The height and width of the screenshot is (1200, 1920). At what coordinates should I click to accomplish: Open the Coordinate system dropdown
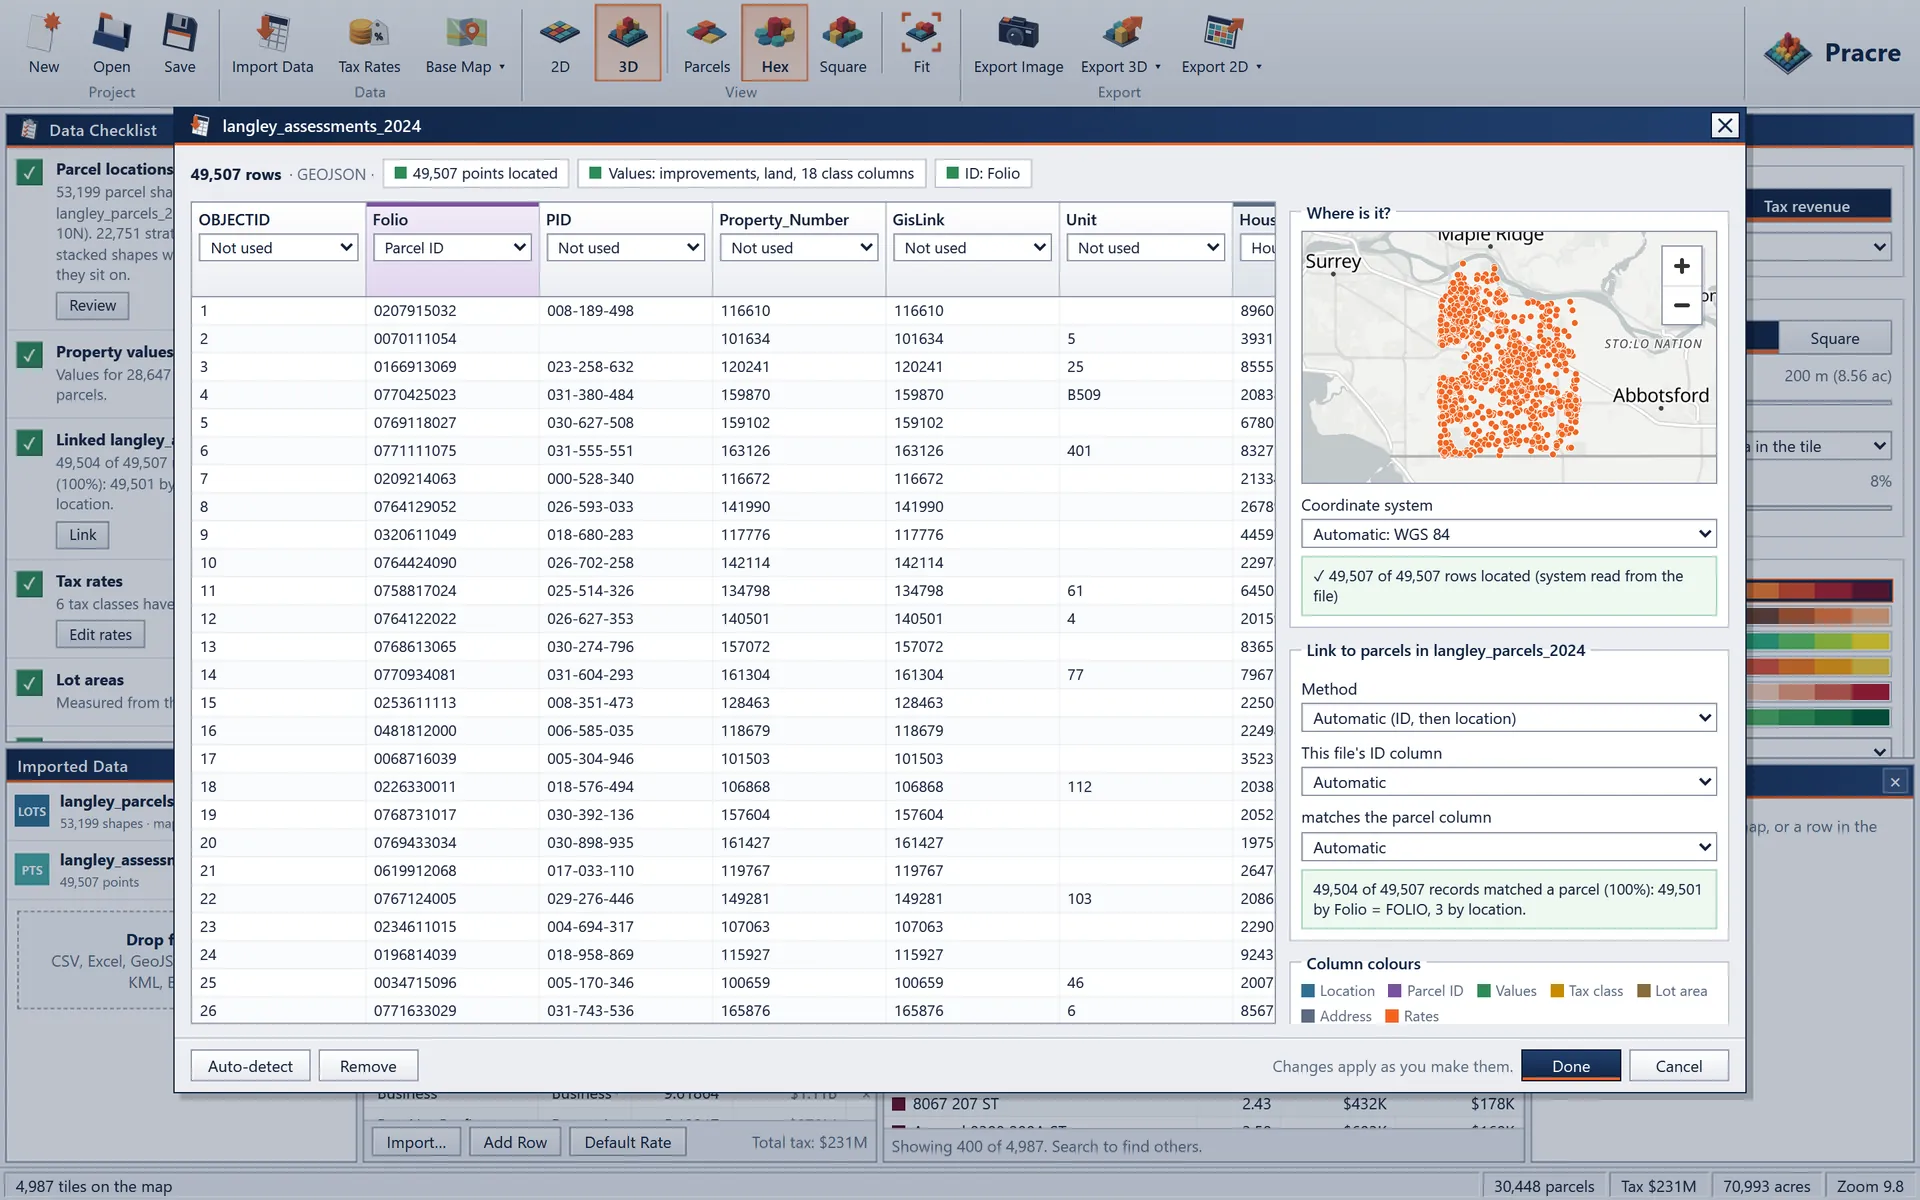click(x=1509, y=534)
